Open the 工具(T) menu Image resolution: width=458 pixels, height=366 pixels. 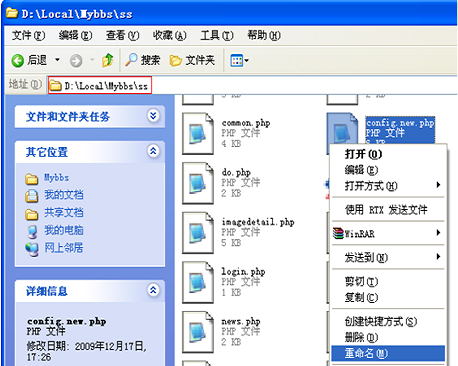[x=217, y=35]
